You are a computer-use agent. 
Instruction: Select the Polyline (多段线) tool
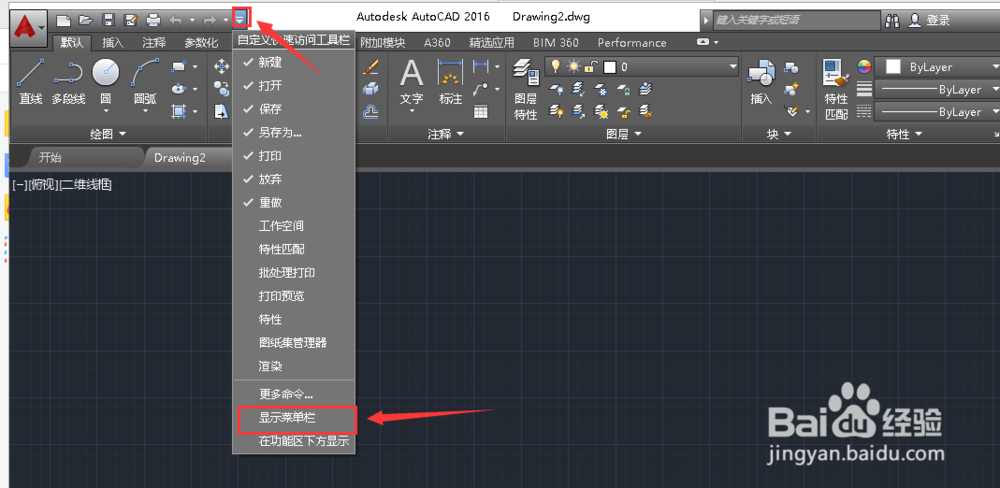click(x=68, y=82)
